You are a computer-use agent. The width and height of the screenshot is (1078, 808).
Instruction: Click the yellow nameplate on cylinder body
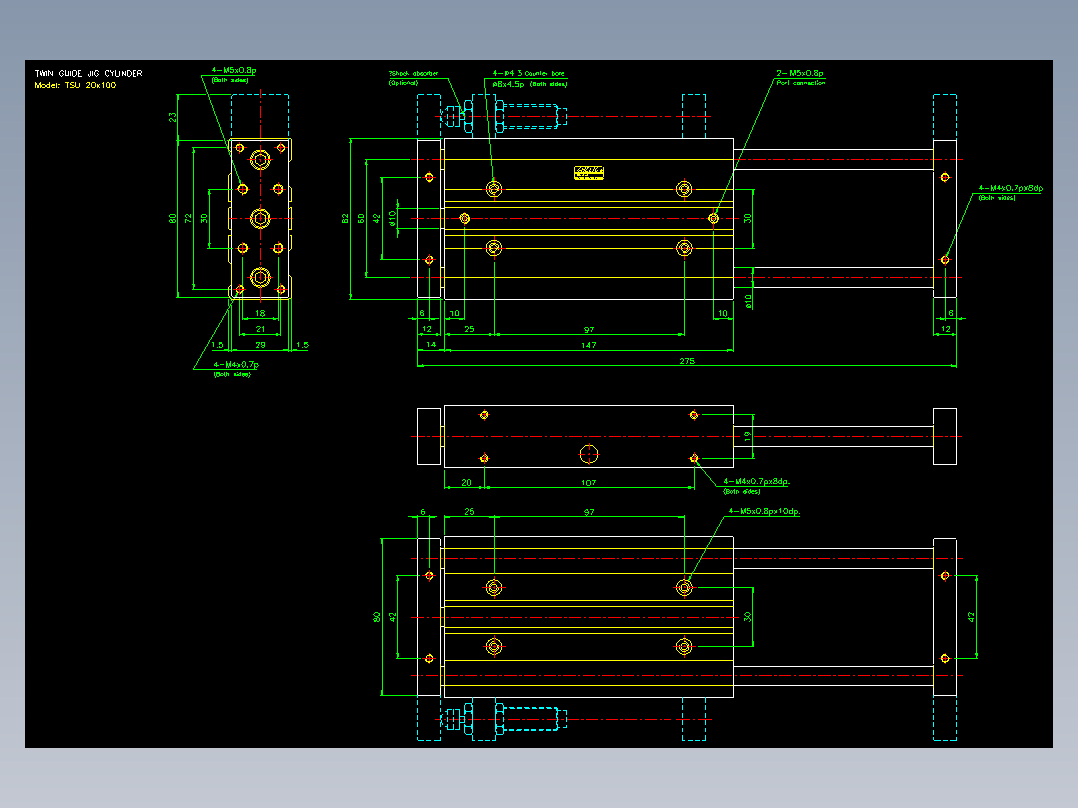[x=588, y=173]
